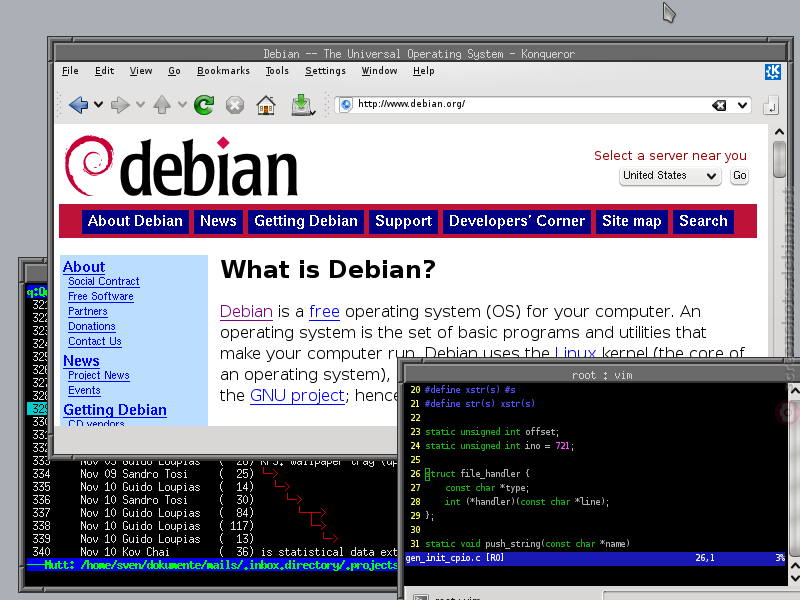Click the vim window scroll-down arrow
This screenshot has height=600, width=800.
pyautogui.click(x=794, y=579)
